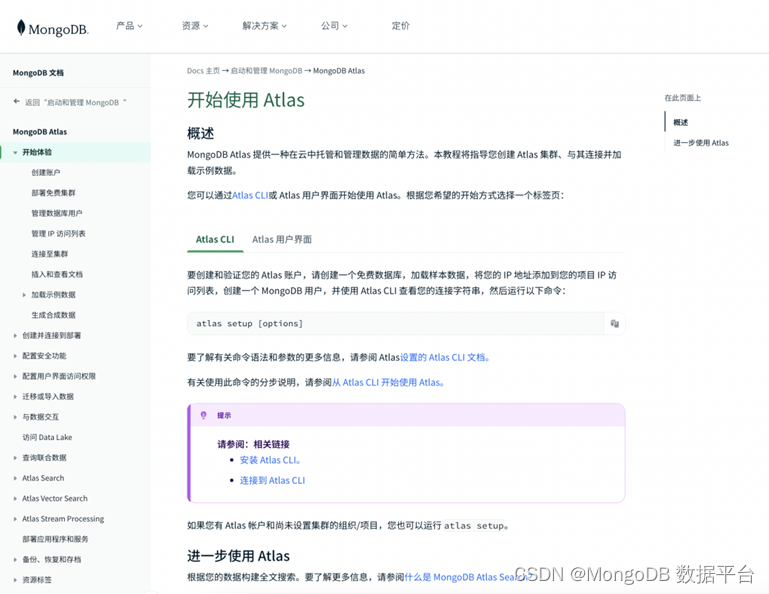Open the 连接至集群 sidebar page
The height and width of the screenshot is (594, 769).
pos(50,254)
